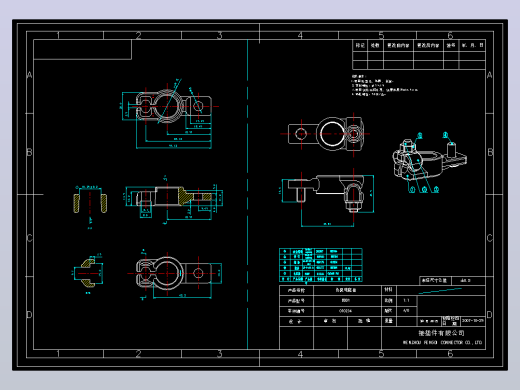Click the lower plan view of the clamp ring
Image resolution: width=520 pixels, height=390 pixels.
[174, 274]
